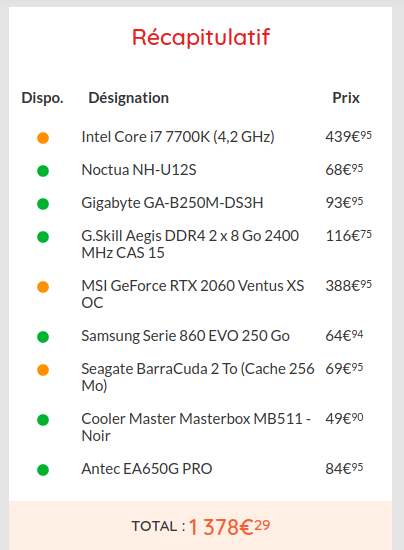Open MSI GeForce RTX 2060 Ventus link

point(193,294)
